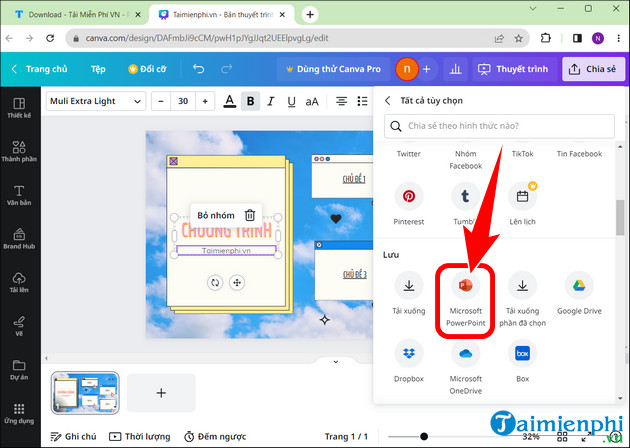Click the redo arrow icon
This screenshot has height=448, width=630.
pyautogui.click(x=227, y=69)
